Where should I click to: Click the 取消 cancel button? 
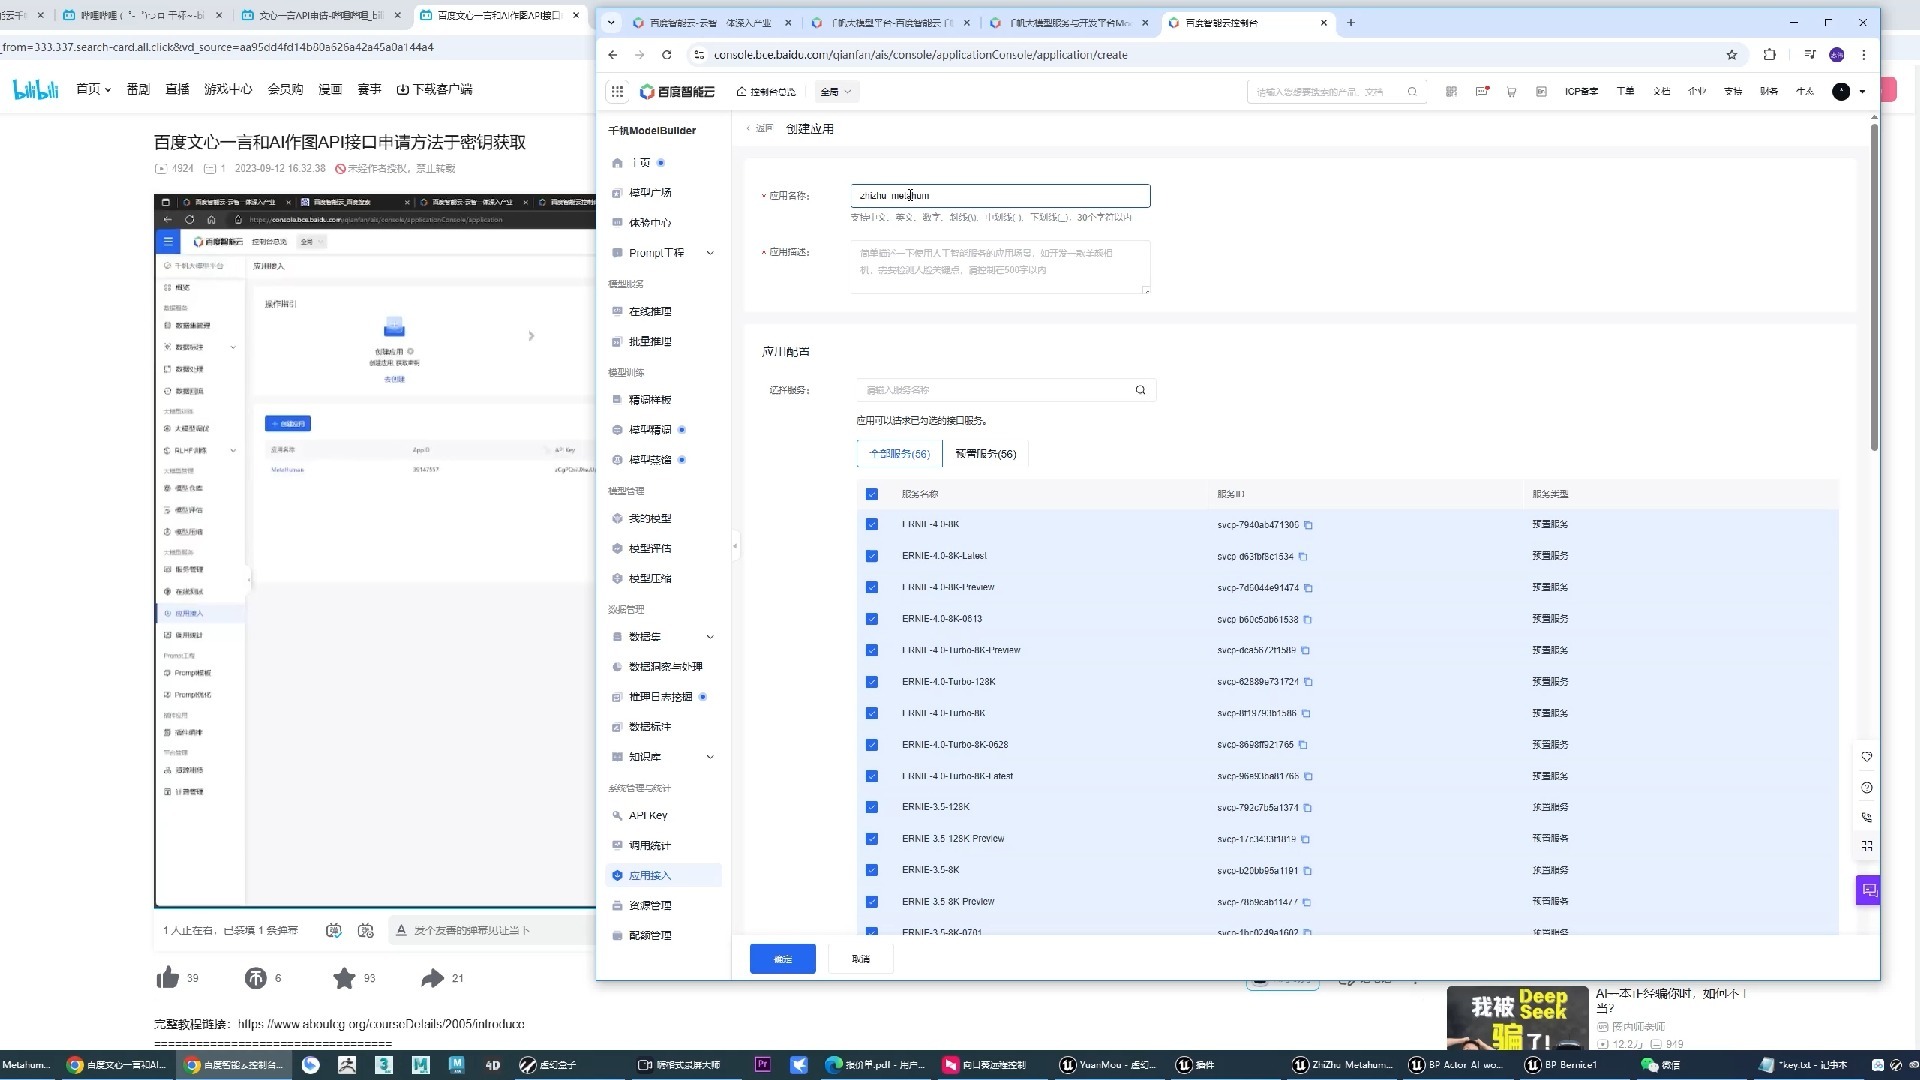click(860, 959)
